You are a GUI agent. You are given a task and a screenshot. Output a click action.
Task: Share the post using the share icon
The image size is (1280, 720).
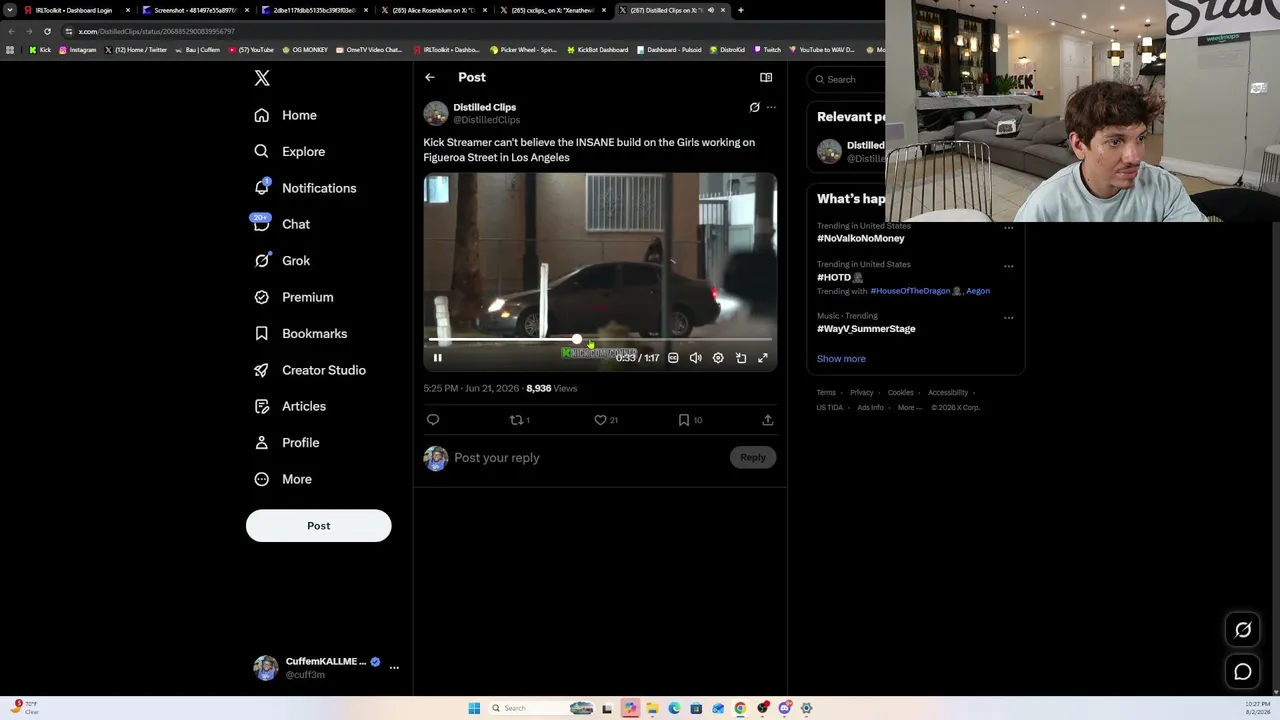tap(768, 420)
